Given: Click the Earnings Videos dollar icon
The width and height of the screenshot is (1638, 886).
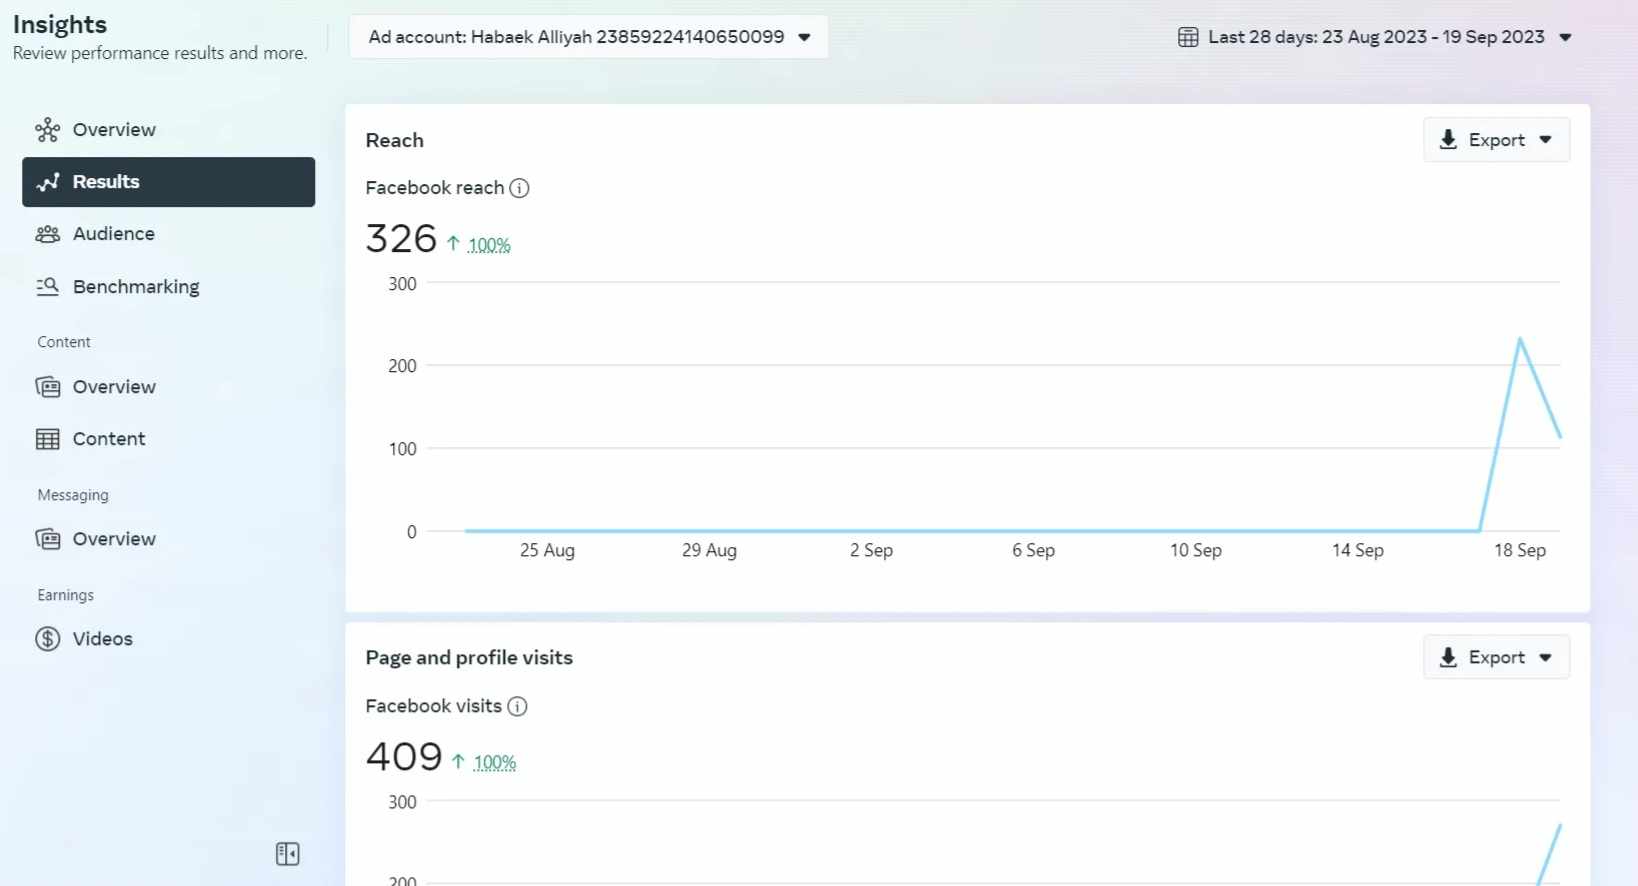Looking at the screenshot, I should coord(47,639).
